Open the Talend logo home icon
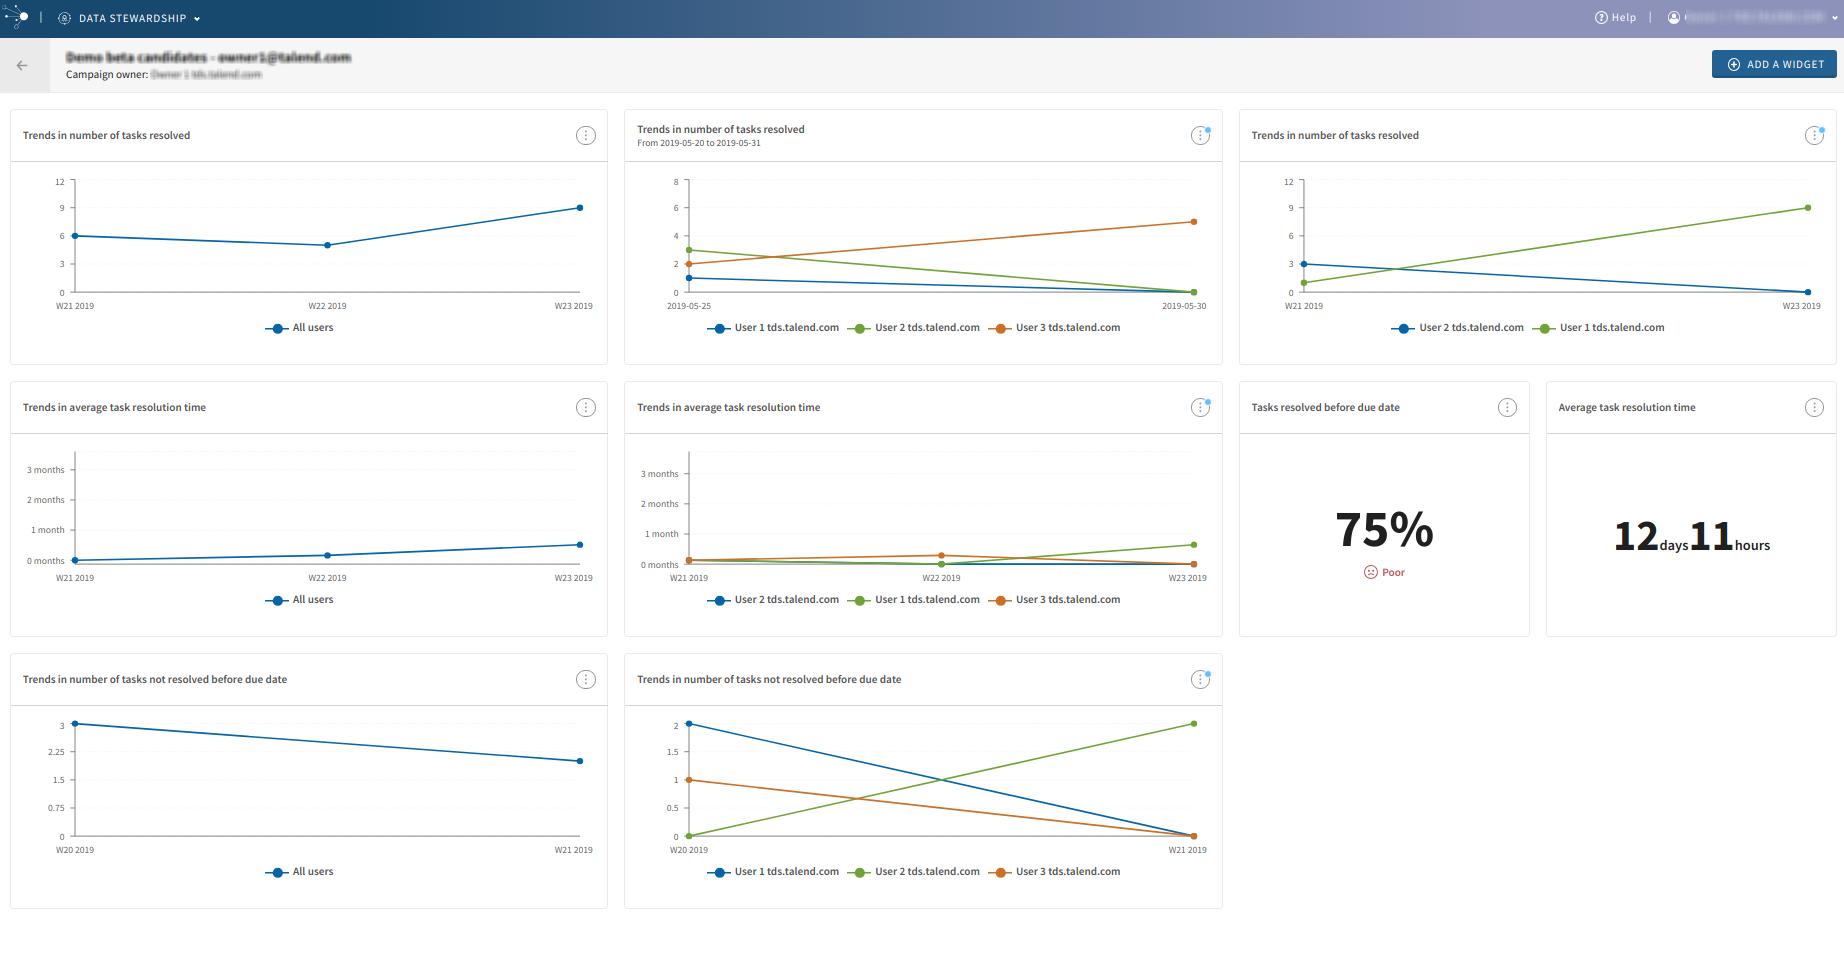 pyautogui.click(x=18, y=17)
